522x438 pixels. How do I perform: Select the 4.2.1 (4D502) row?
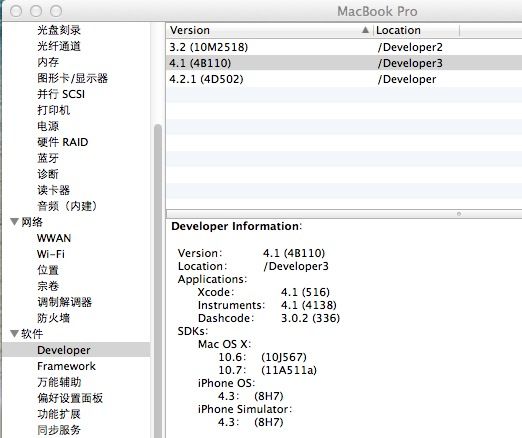coord(344,79)
